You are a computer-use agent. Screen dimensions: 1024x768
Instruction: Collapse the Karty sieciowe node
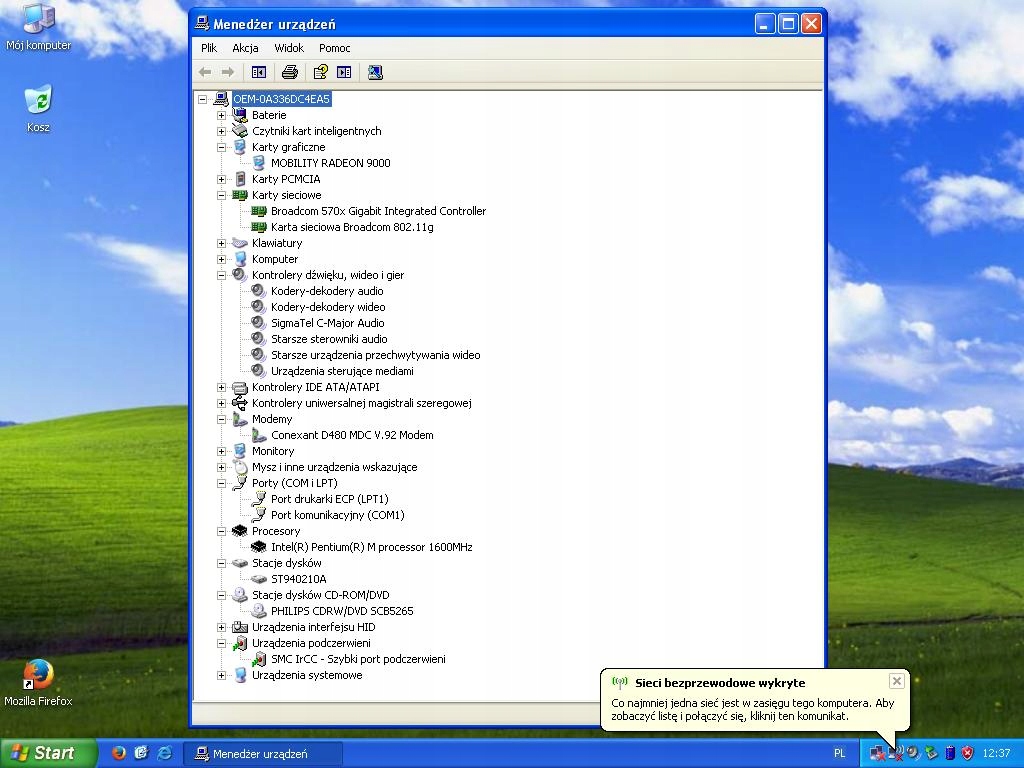[x=221, y=195]
